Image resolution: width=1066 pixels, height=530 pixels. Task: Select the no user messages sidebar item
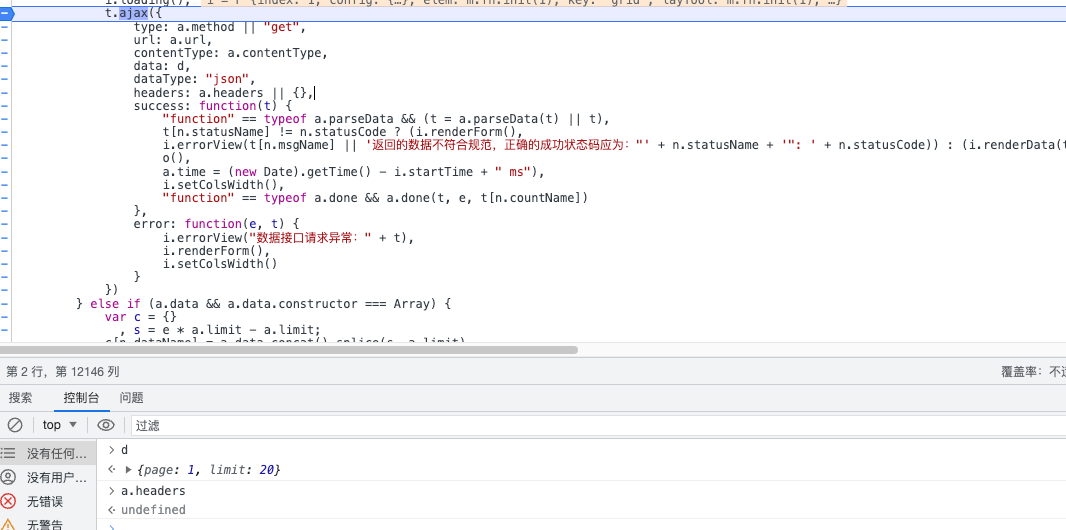click(x=48, y=477)
